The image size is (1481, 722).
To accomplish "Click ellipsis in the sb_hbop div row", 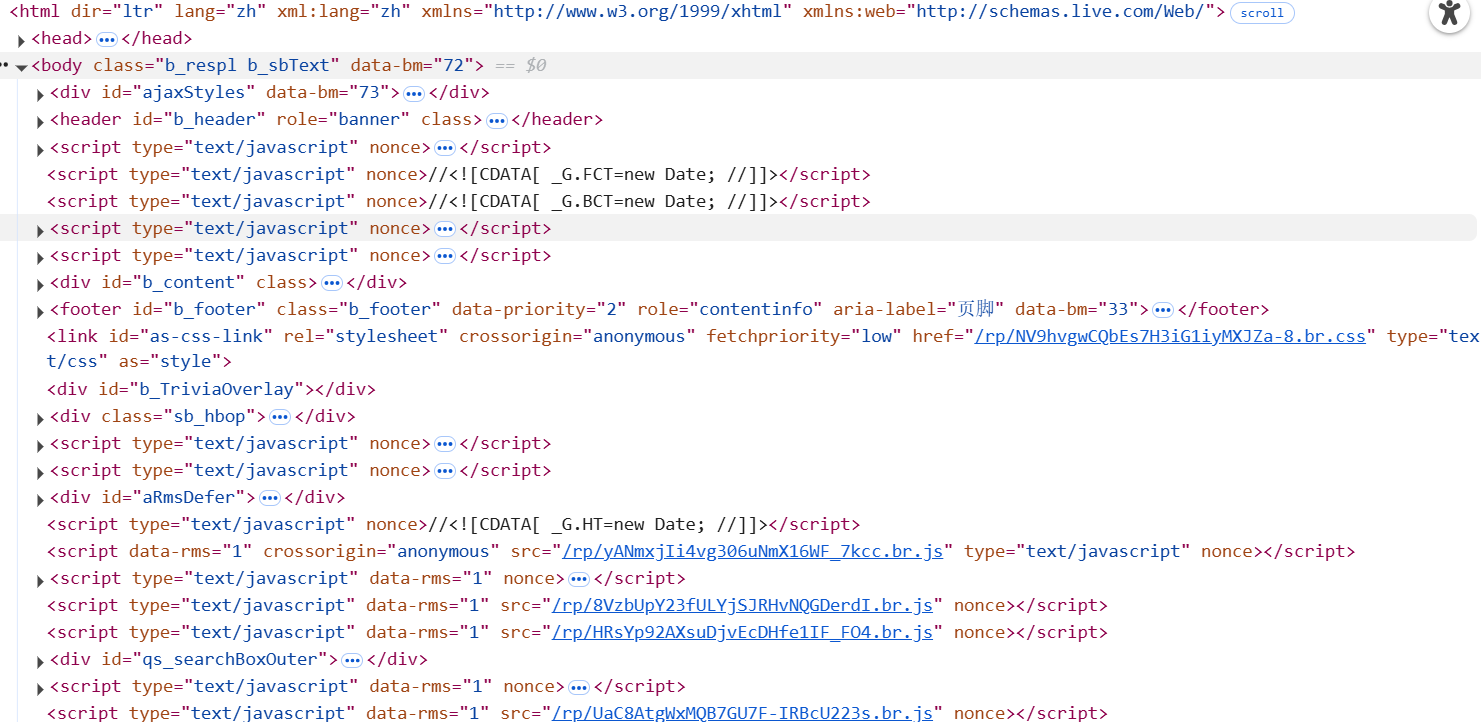I will pyautogui.click(x=280, y=417).
